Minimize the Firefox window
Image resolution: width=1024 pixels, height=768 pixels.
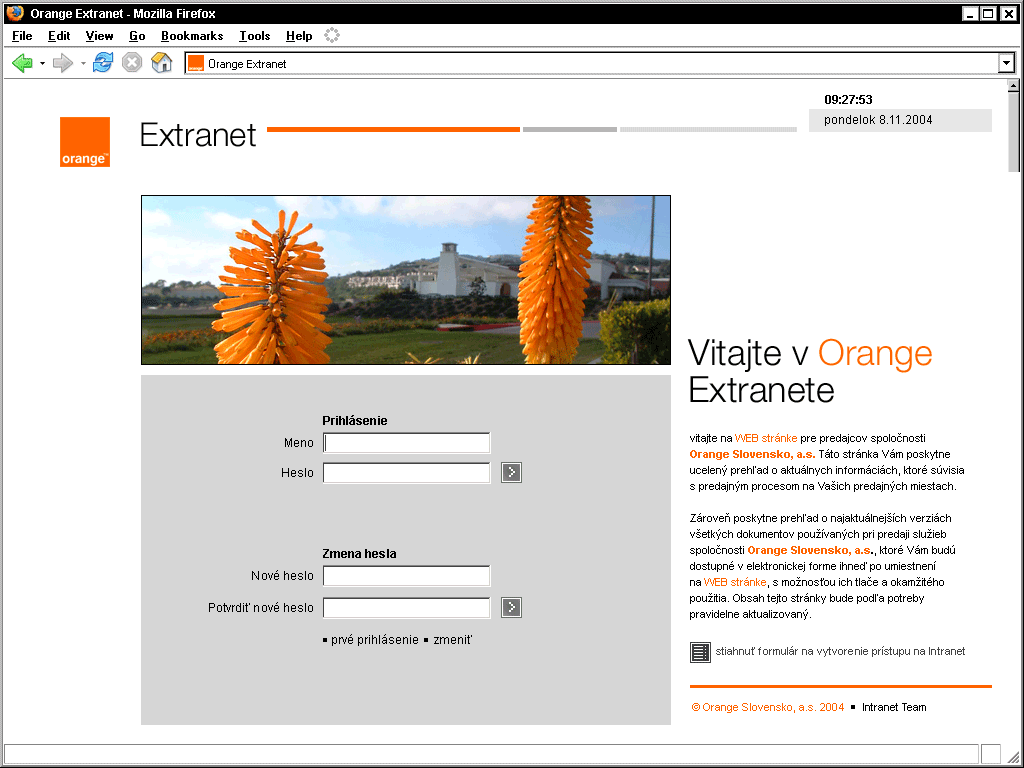(x=970, y=14)
